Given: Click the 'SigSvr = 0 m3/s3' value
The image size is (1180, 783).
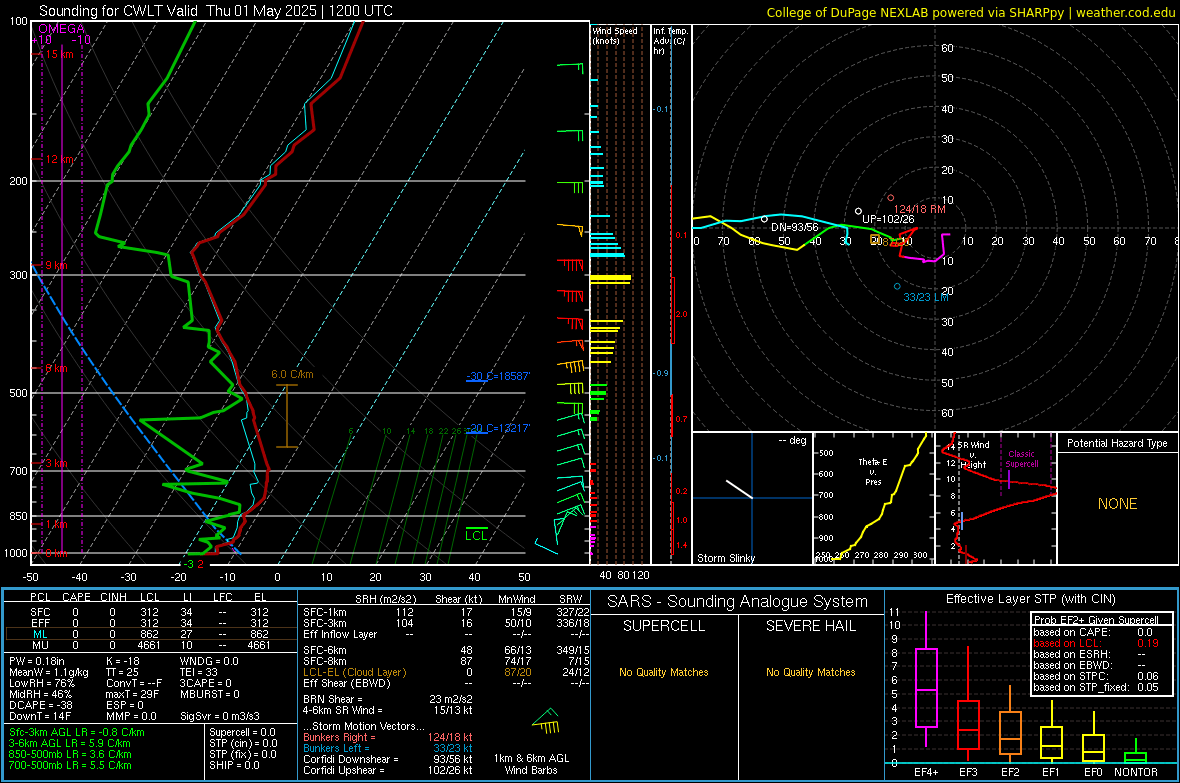Looking at the screenshot, I should [x=220, y=716].
